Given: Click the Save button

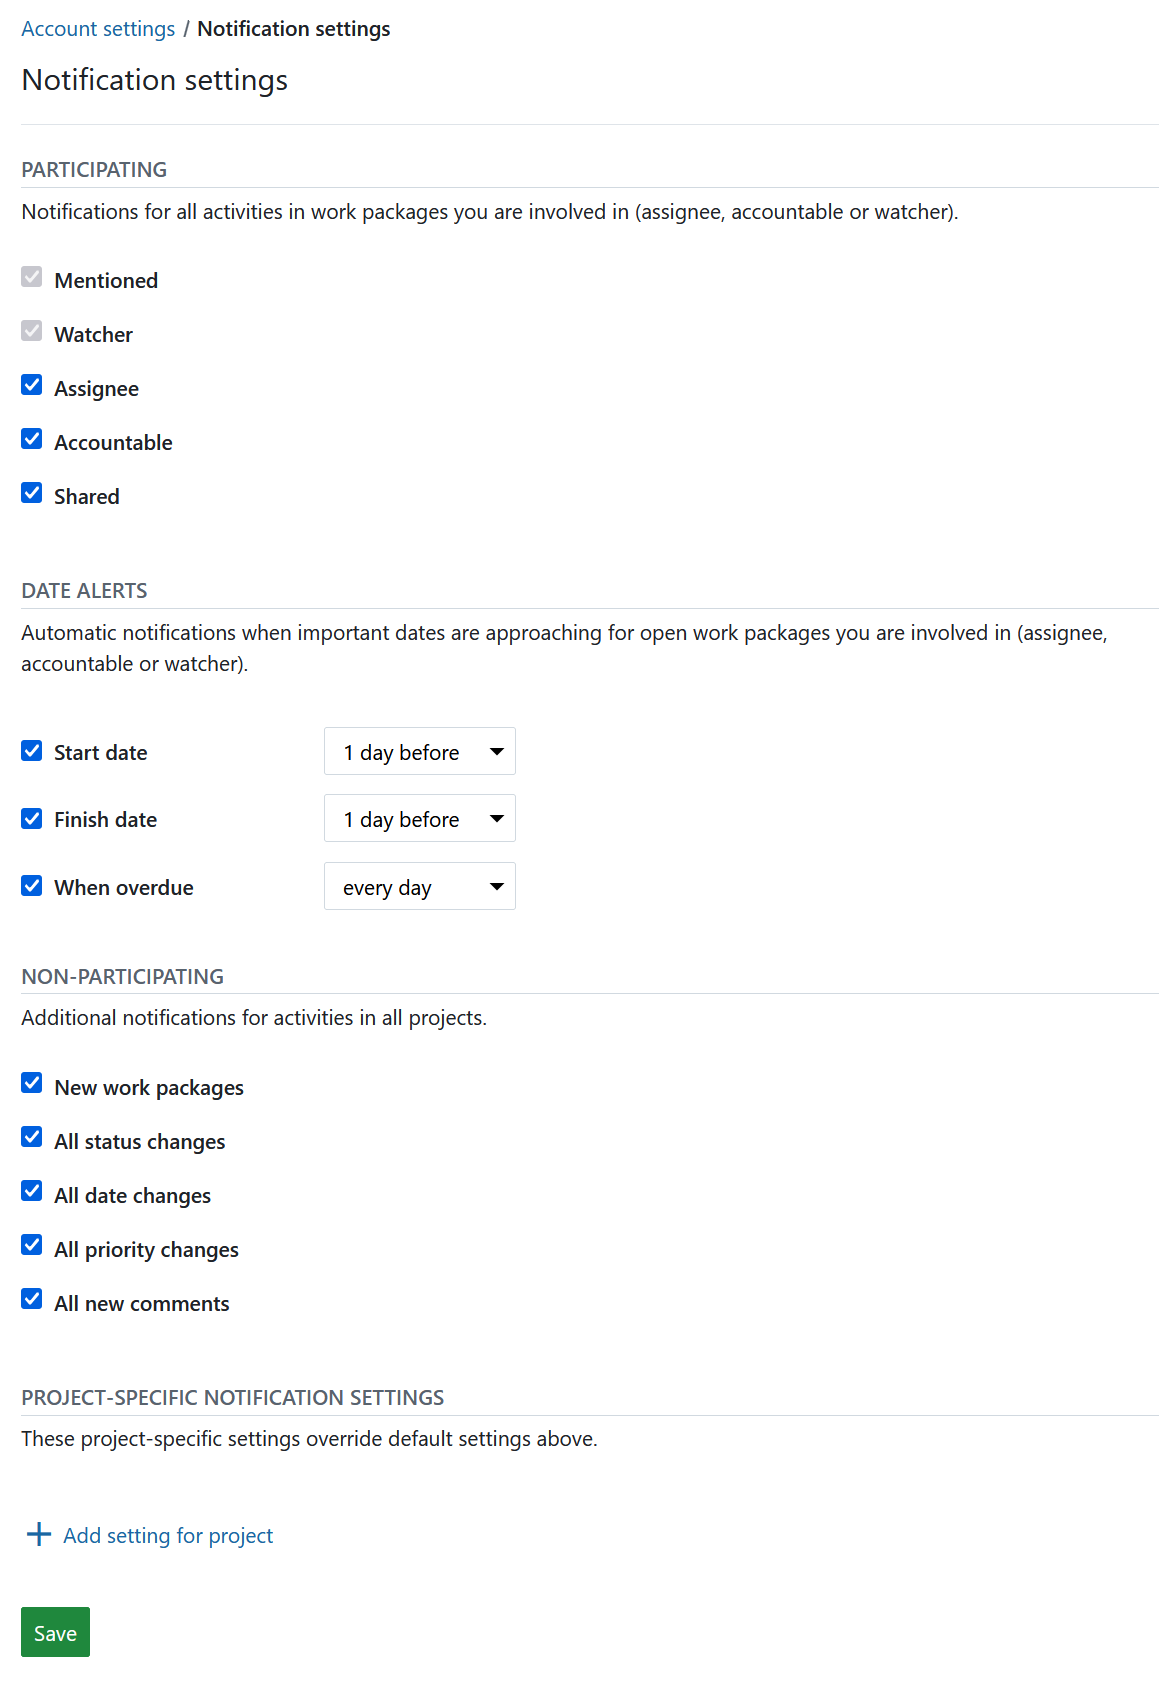Looking at the screenshot, I should pyautogui.click(x=55, y=1632).
